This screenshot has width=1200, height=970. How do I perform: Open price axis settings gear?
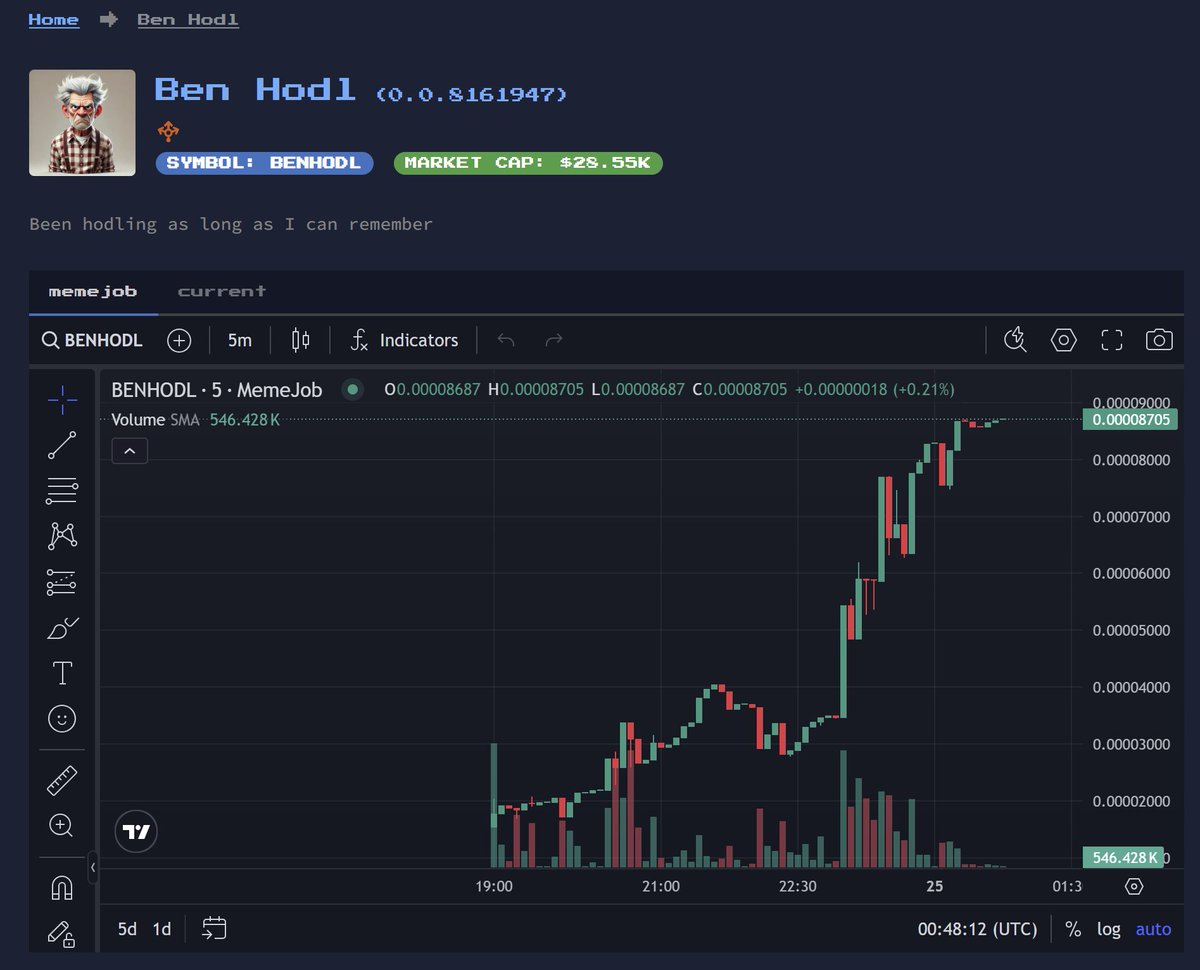[x=1134, y=886]
